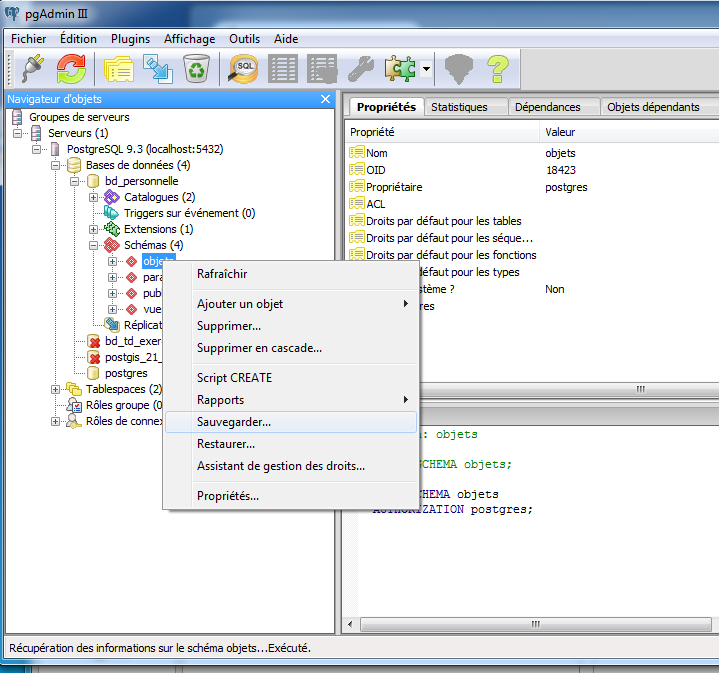Open object properties toolbar icon
719x673 pixels.
pos(119,69)
